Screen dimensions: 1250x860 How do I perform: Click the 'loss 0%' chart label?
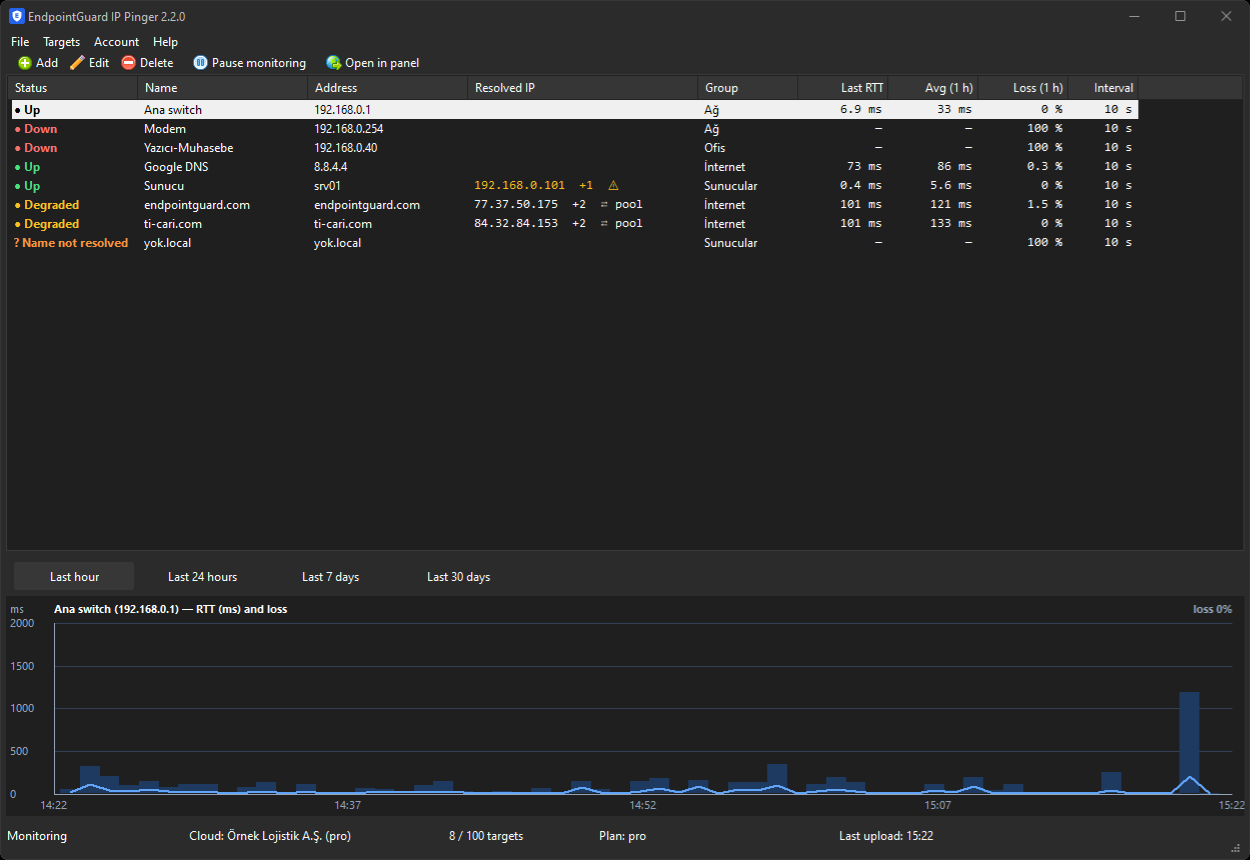[x=1213, y=609]
